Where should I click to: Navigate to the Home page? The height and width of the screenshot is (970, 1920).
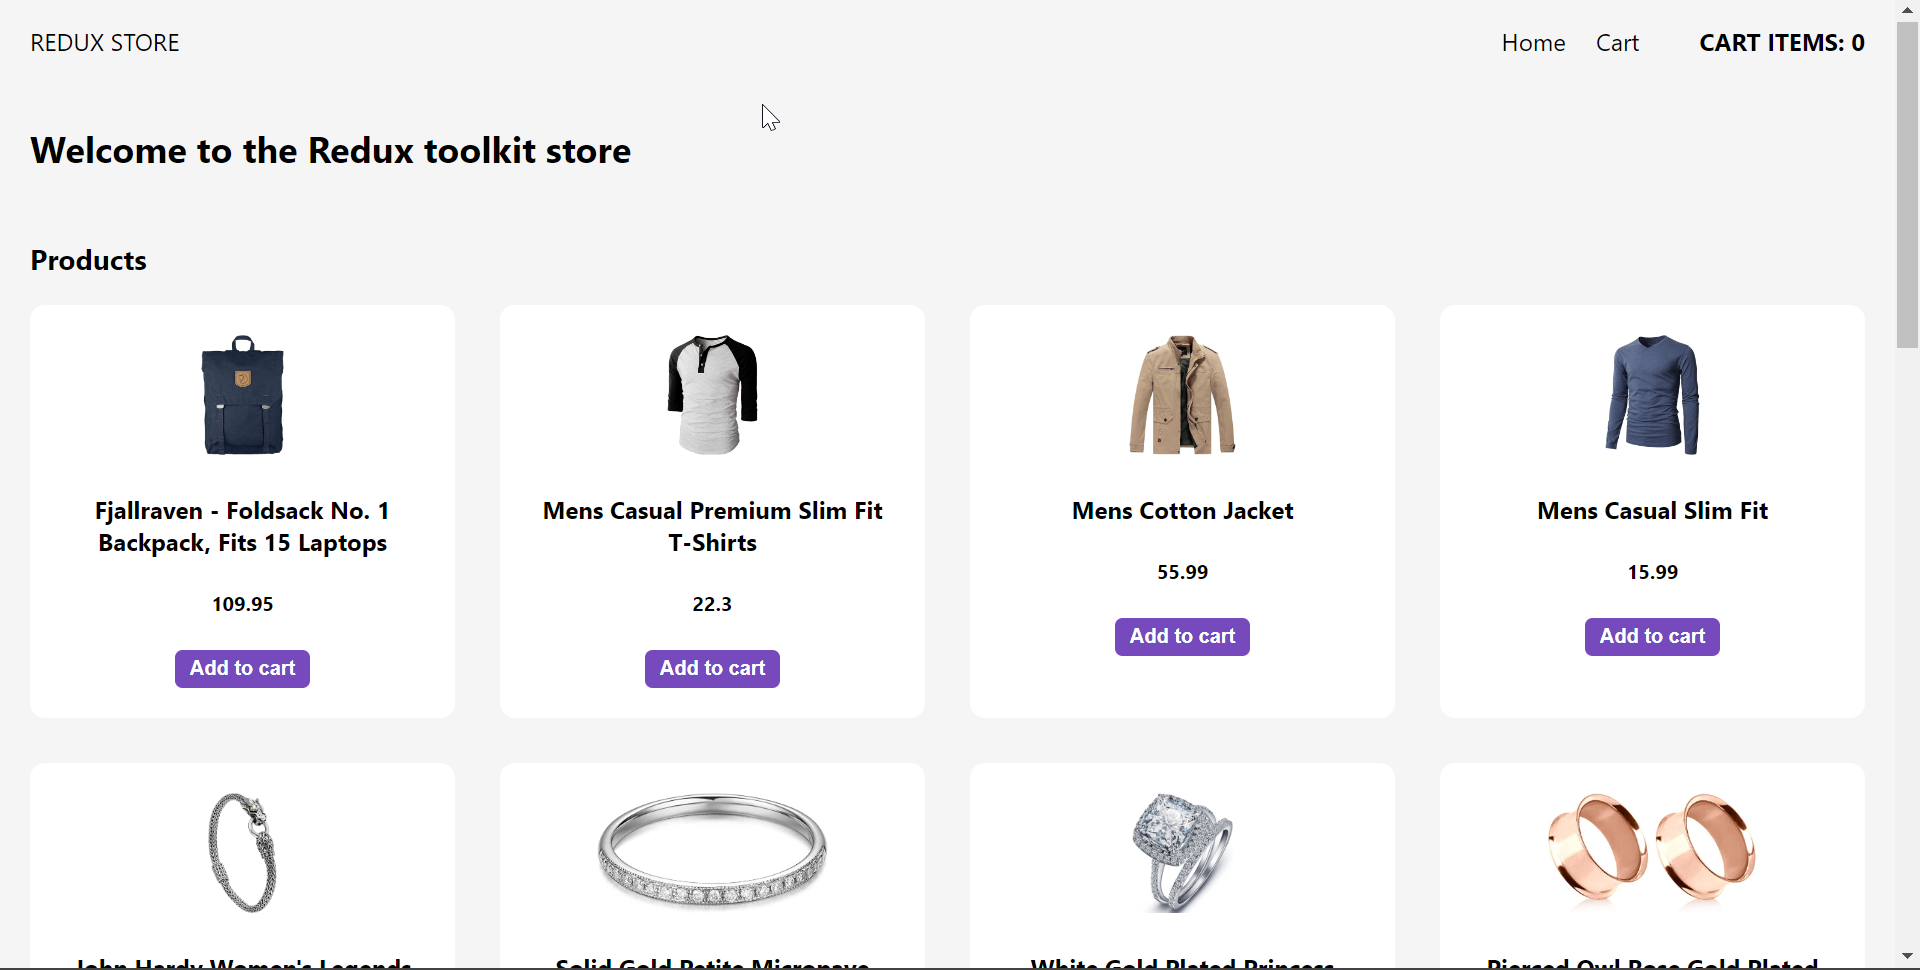click(x=1533, y=42)
